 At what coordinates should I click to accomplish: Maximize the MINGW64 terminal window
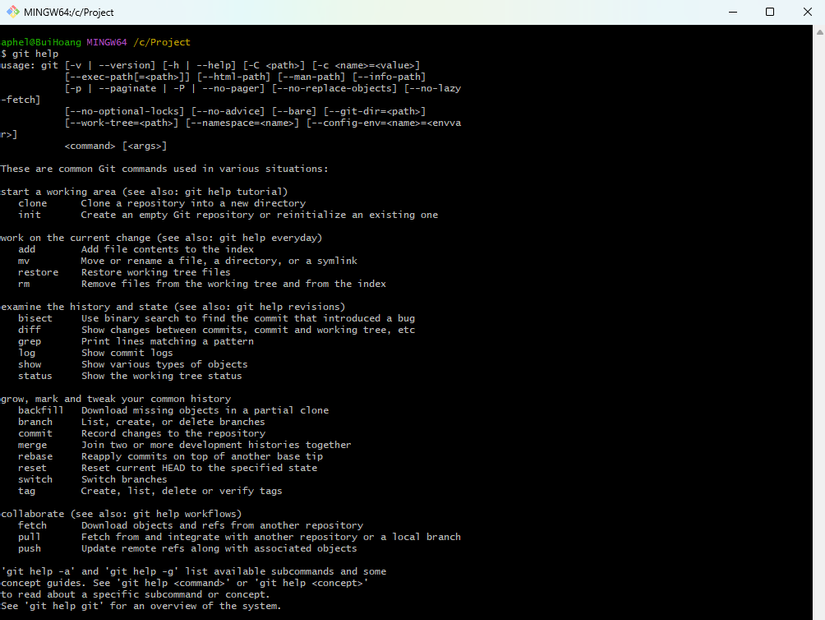(x=770, y=12)
